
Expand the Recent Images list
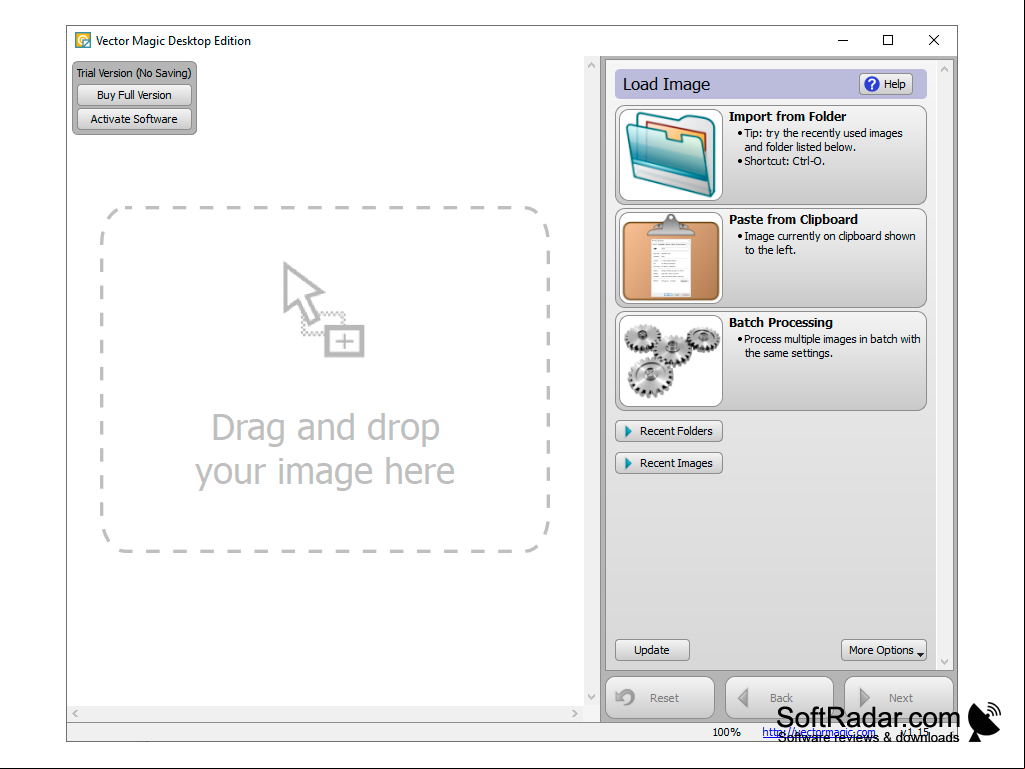coord(669,463)
